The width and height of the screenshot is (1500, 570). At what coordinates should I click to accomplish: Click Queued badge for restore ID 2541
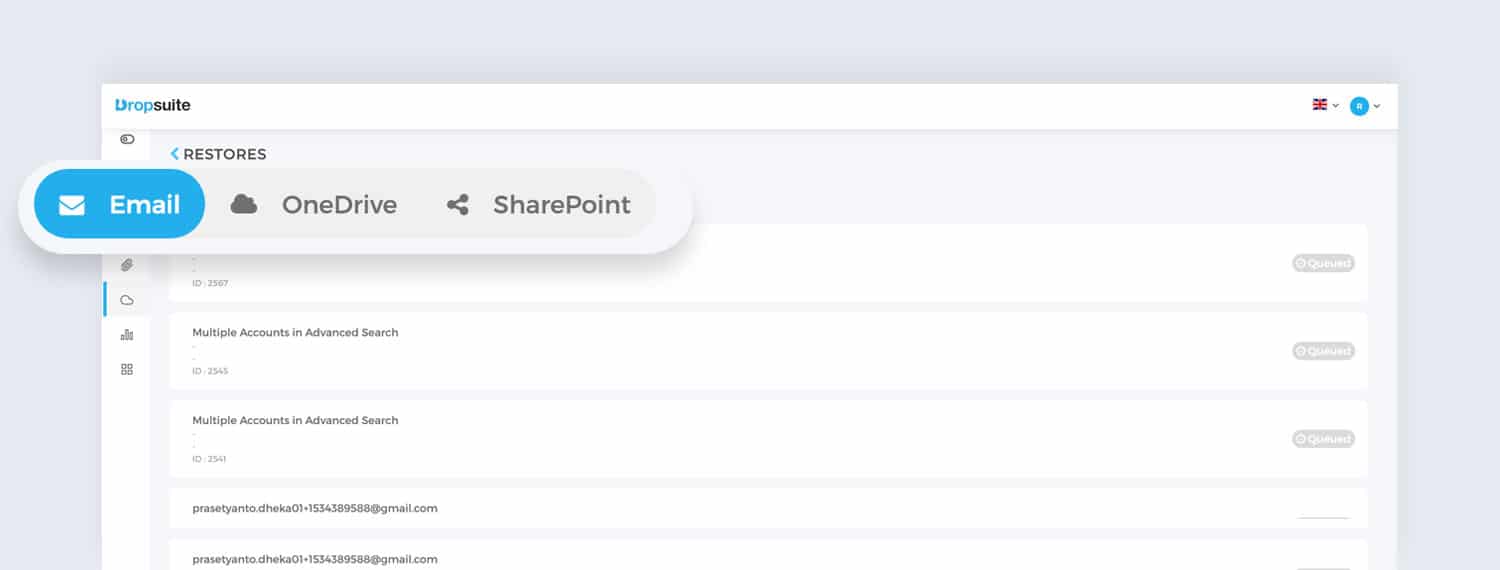(x=1323, y=439)
